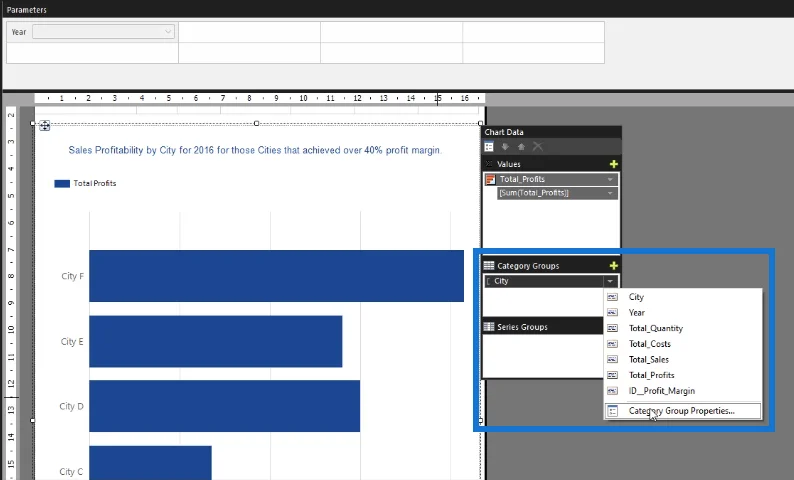This screenshot has height=480, width=794.
Task: Select the City F bar in chart
Action: point(276,276)
